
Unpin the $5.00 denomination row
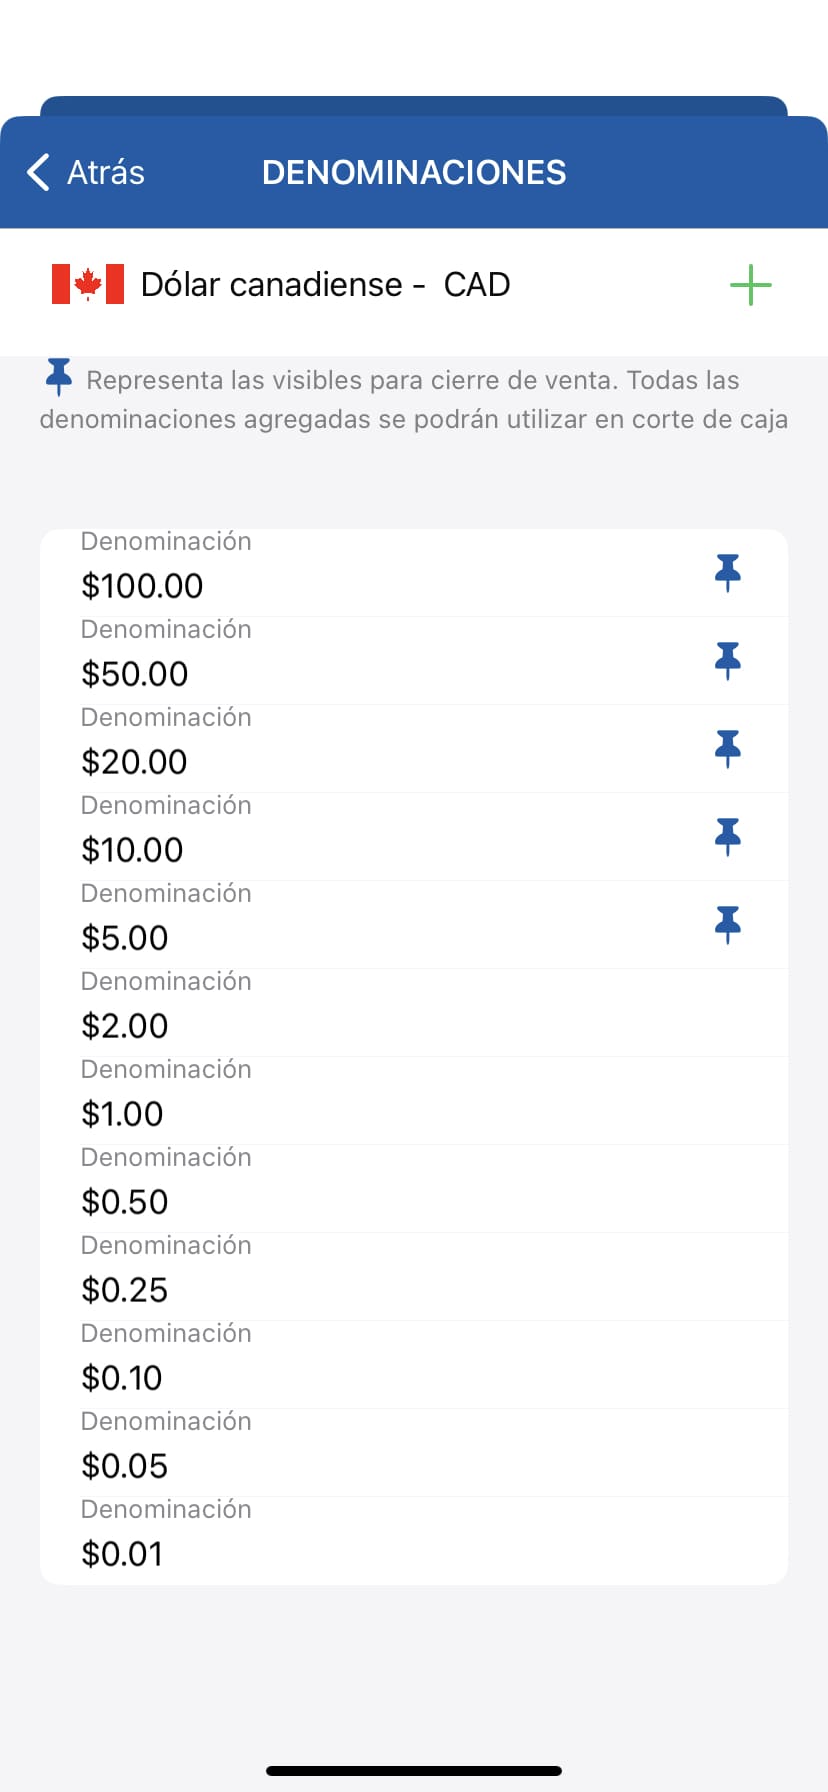point(728,924)
